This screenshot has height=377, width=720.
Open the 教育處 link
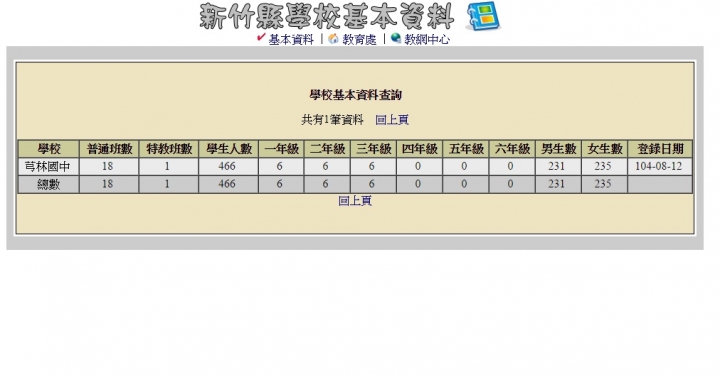[359, 40]
